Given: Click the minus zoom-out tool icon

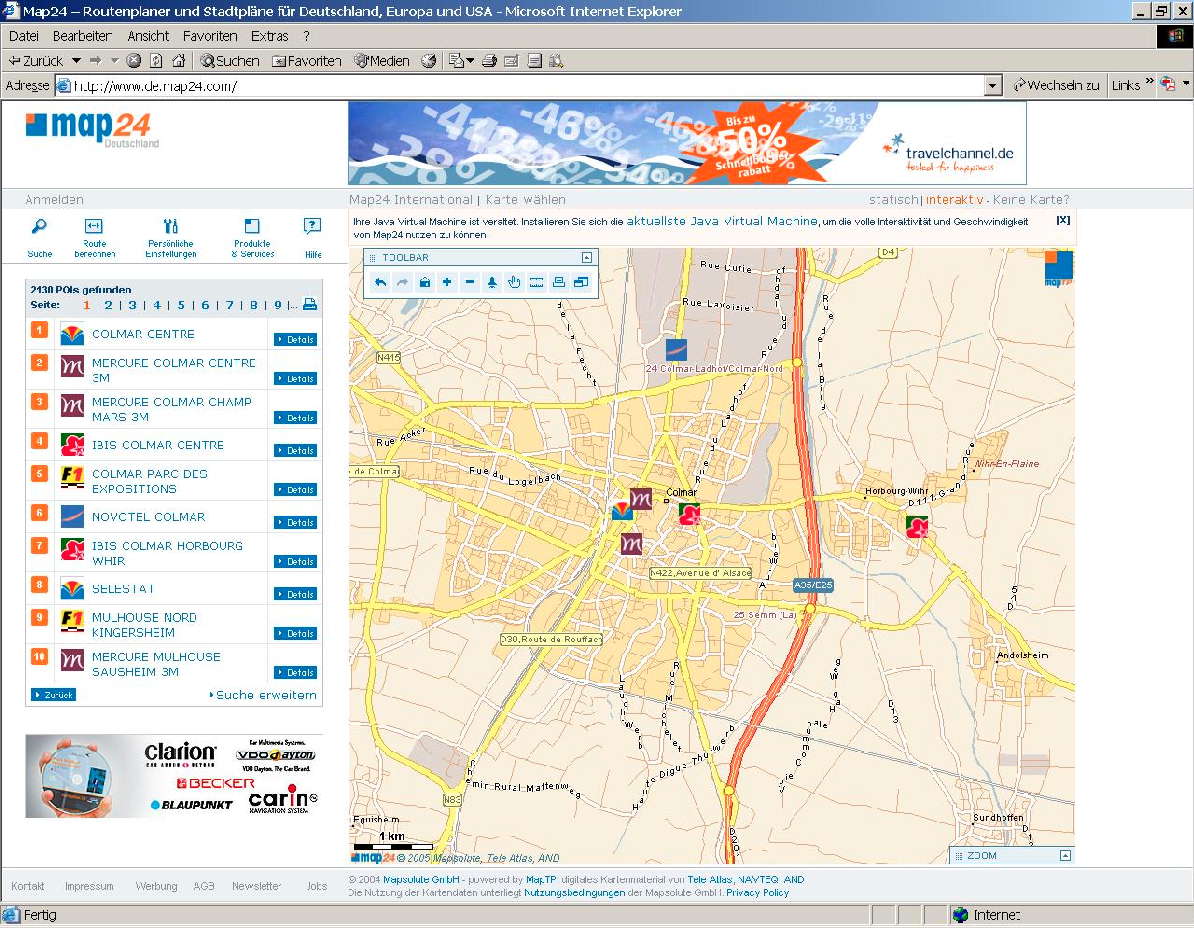Looking at the screenshot, I should coord(469,283).
